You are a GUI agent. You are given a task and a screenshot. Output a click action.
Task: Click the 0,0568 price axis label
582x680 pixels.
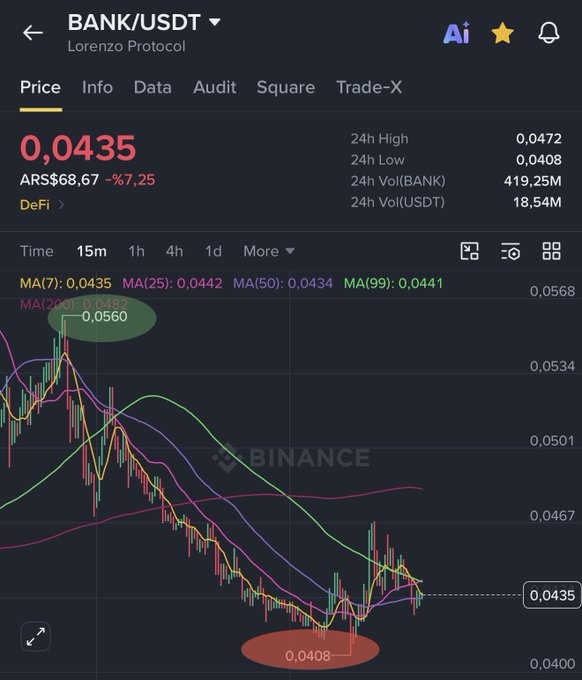tap(552, 291)
